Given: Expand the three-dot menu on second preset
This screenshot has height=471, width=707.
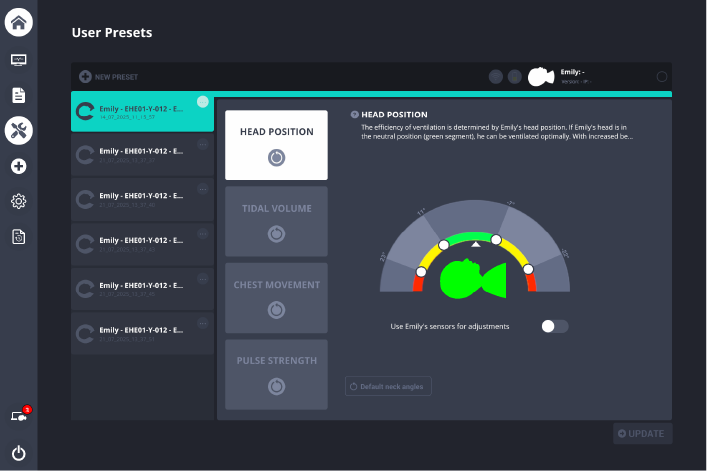Looking at the screenshot, I should pyautogui.click(x=203, y=146).
